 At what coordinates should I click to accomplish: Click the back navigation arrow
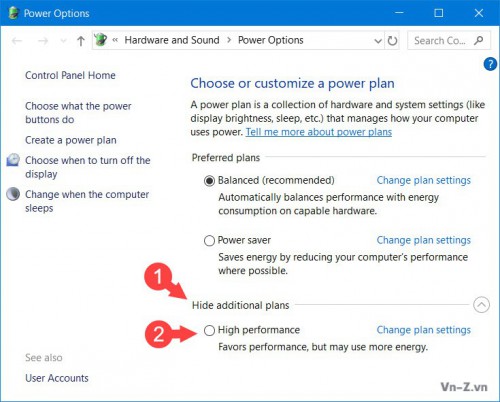point(17,41)
